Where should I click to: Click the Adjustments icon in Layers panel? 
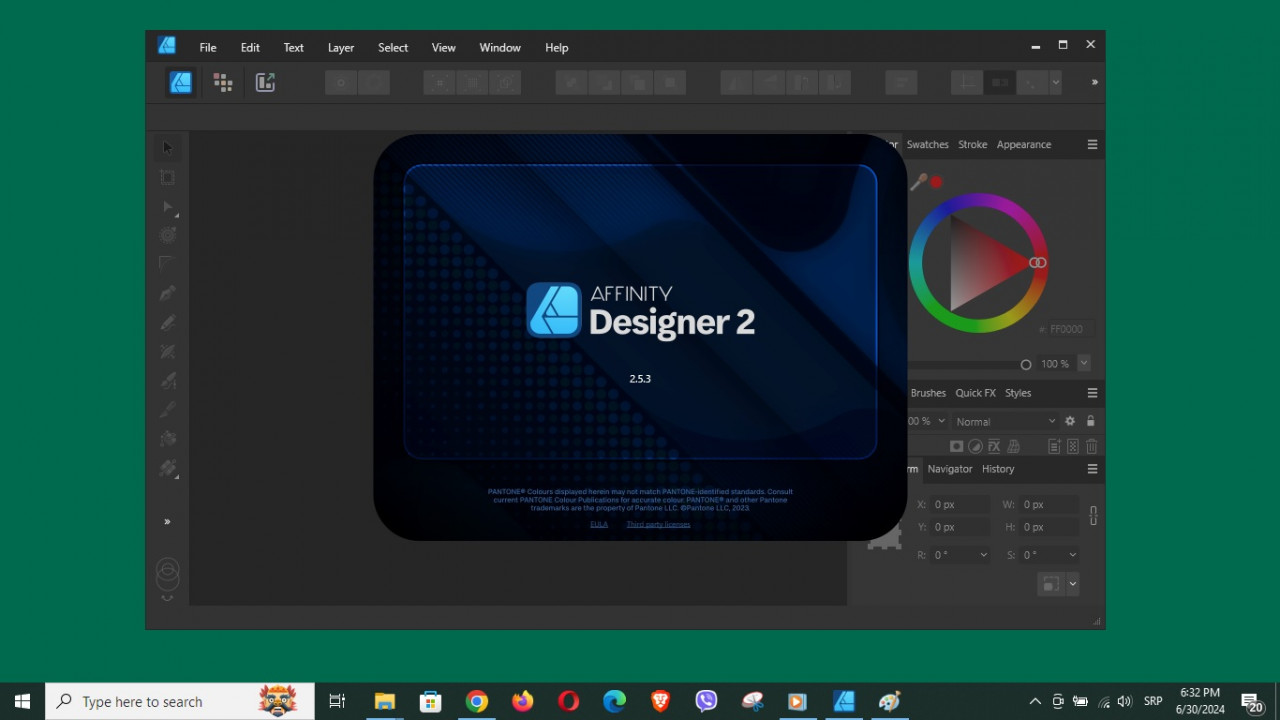pyautogui.click(x=976, y=446)
